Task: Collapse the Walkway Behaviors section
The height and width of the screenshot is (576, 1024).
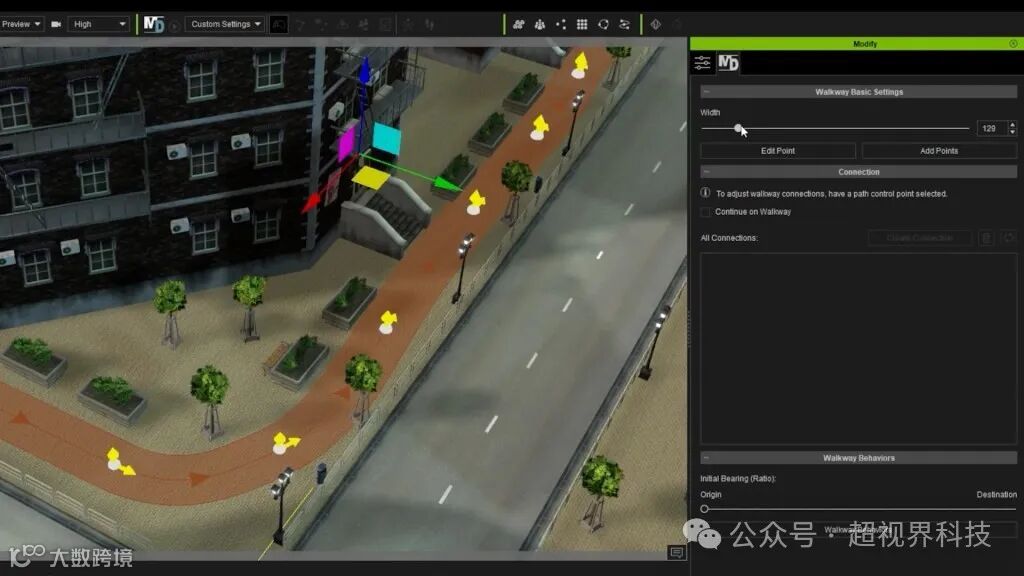Action: pyautogui.click(x=706, y=458)
